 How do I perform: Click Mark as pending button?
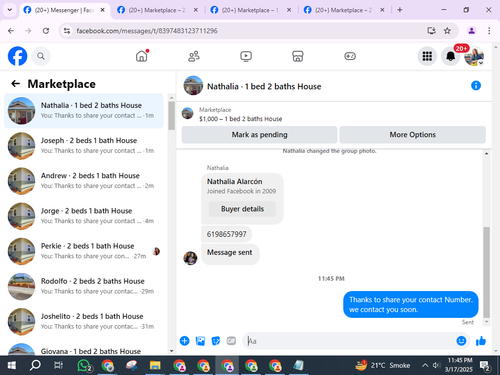pos(259,135)
